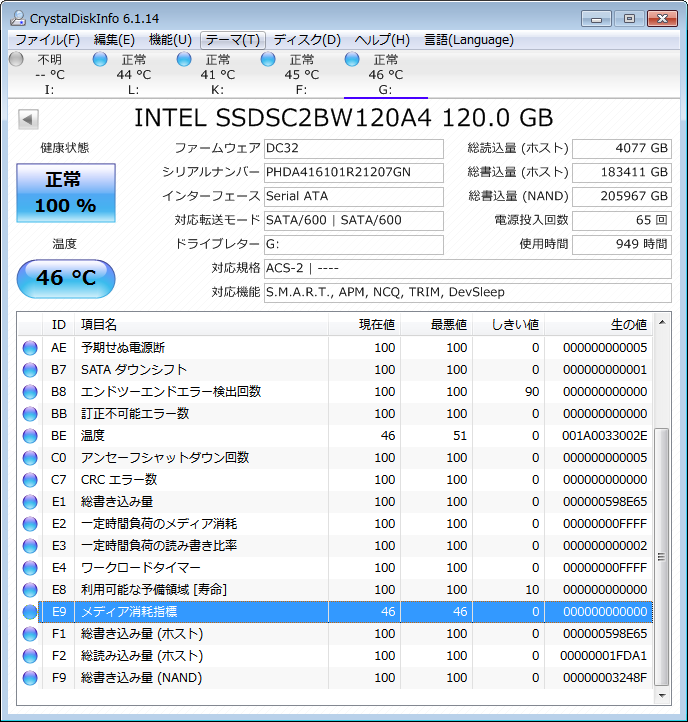The height and width of the screenshot is (722, 688).
Task: Click power-on hours value 949 時間
Action: coord(622,245)
